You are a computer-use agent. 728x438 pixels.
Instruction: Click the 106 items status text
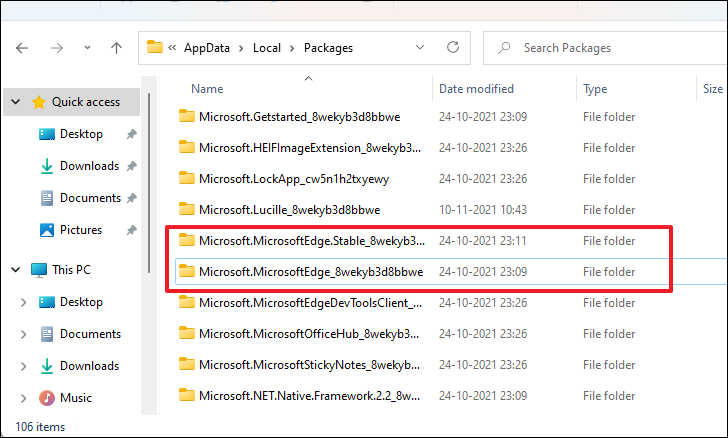[x=40, y=427]
